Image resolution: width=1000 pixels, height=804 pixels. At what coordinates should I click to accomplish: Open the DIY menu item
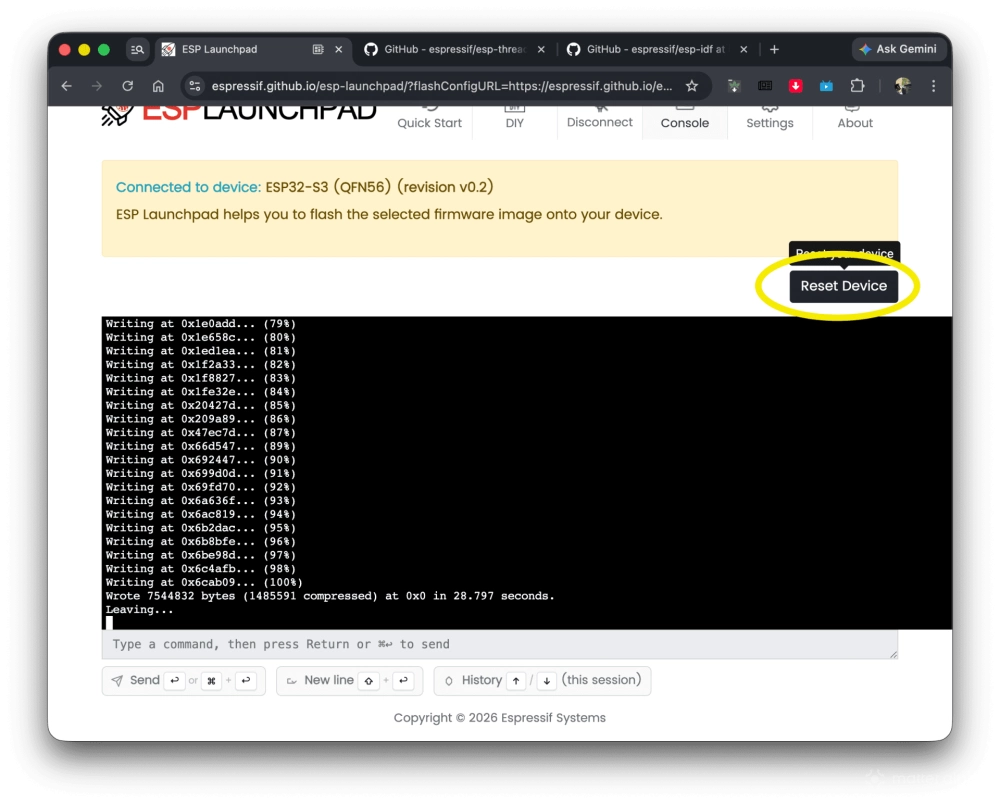point(515,122)
